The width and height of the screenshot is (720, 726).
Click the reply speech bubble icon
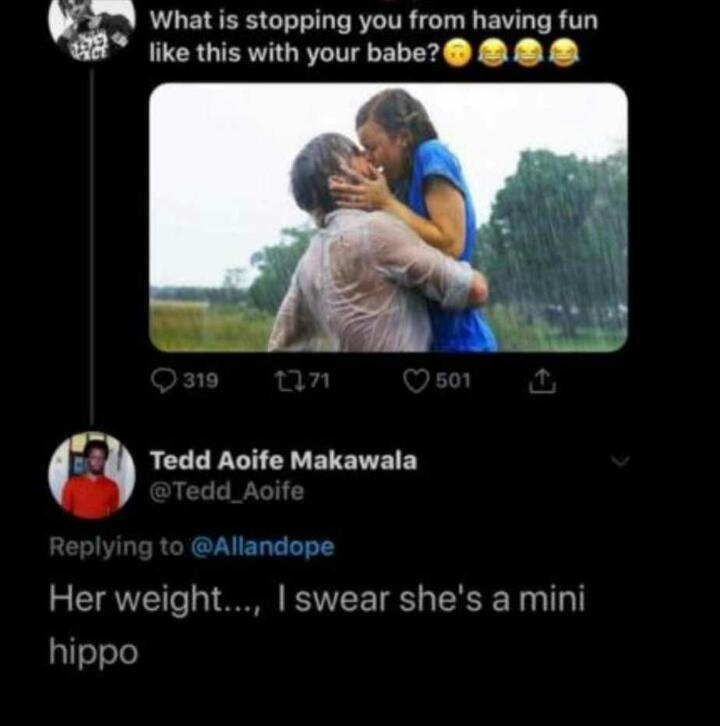164,381
